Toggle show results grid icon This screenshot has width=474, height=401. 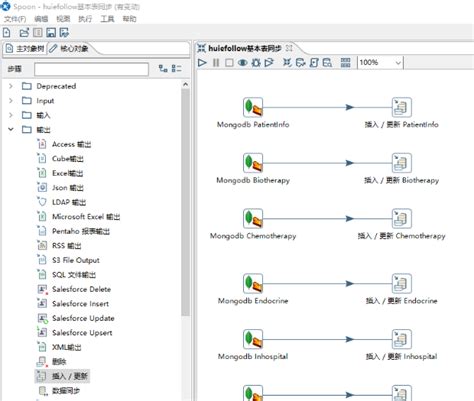coord(346,63)
